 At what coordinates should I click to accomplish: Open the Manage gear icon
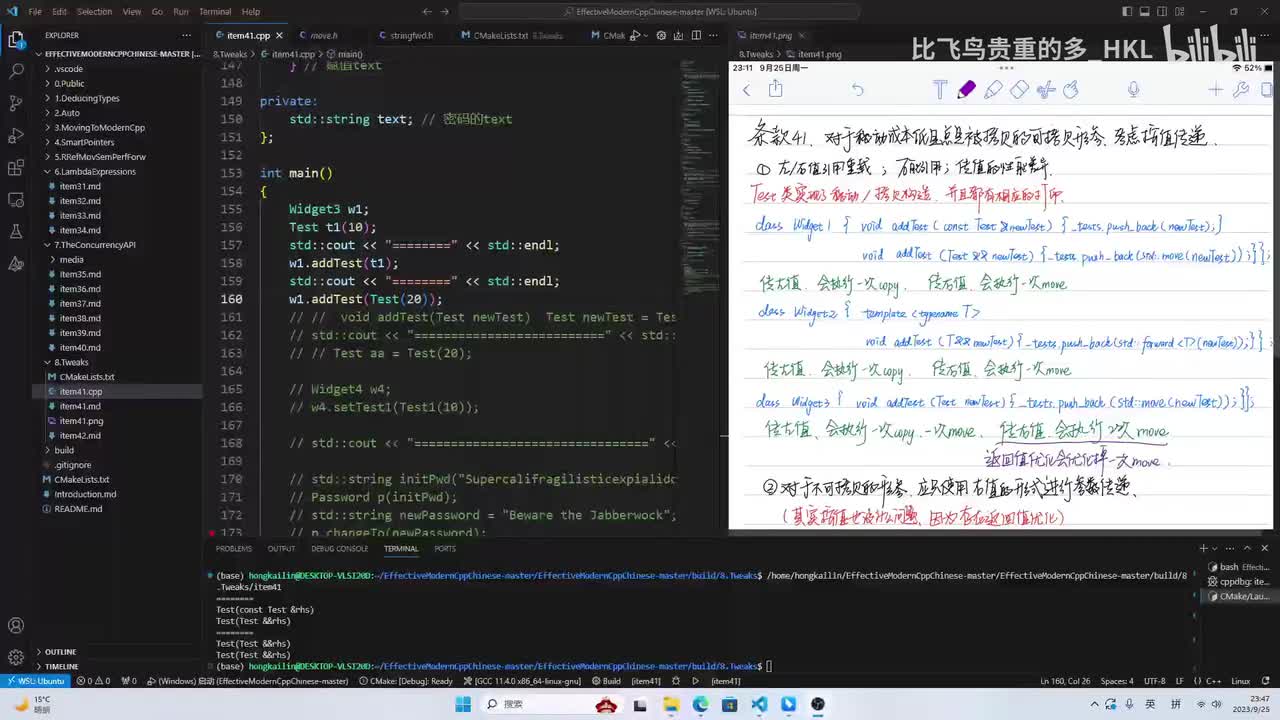coord(16,657)
